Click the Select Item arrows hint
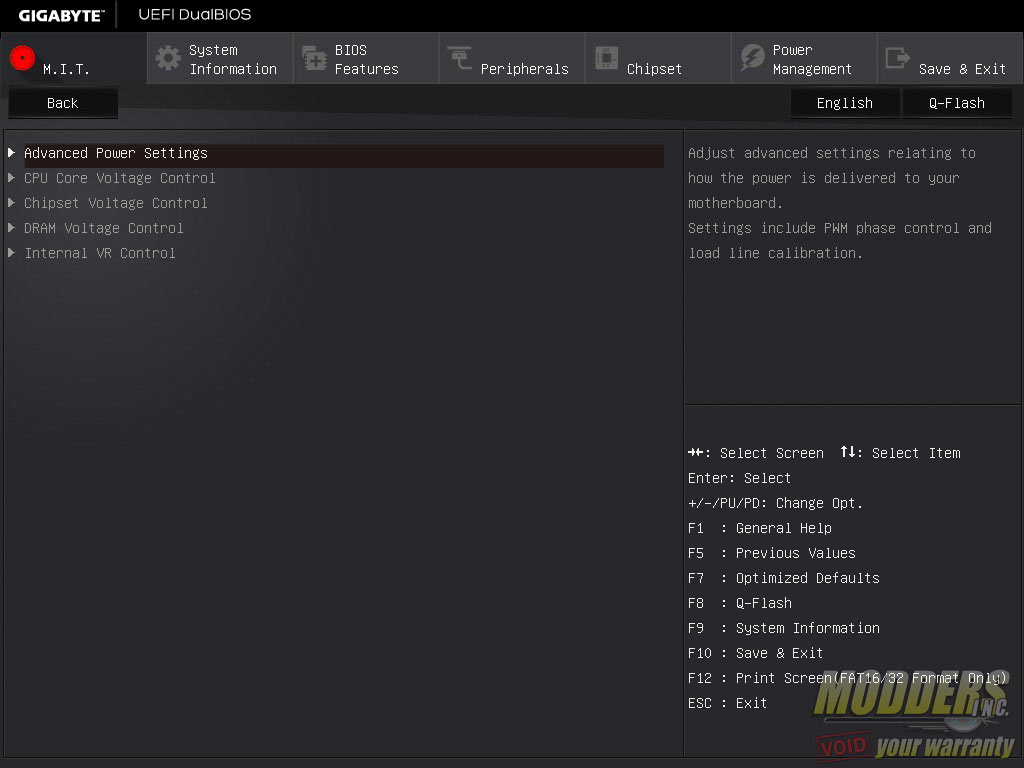 click(x=900, y=453)
